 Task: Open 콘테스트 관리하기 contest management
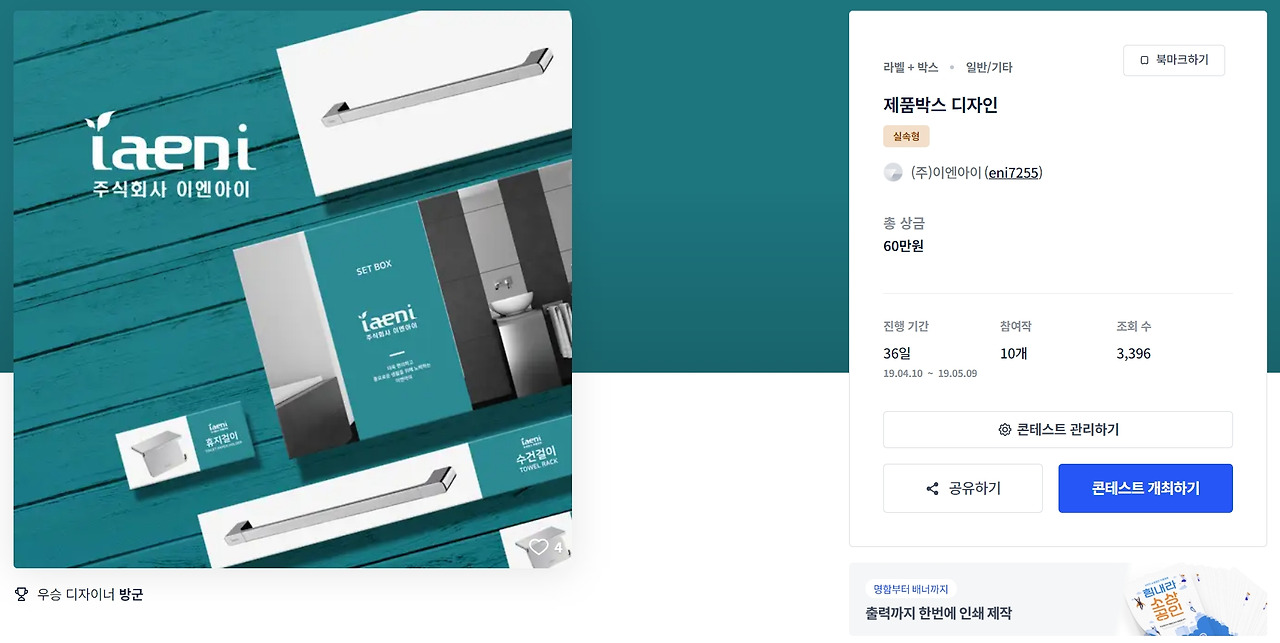point(1058,430)
